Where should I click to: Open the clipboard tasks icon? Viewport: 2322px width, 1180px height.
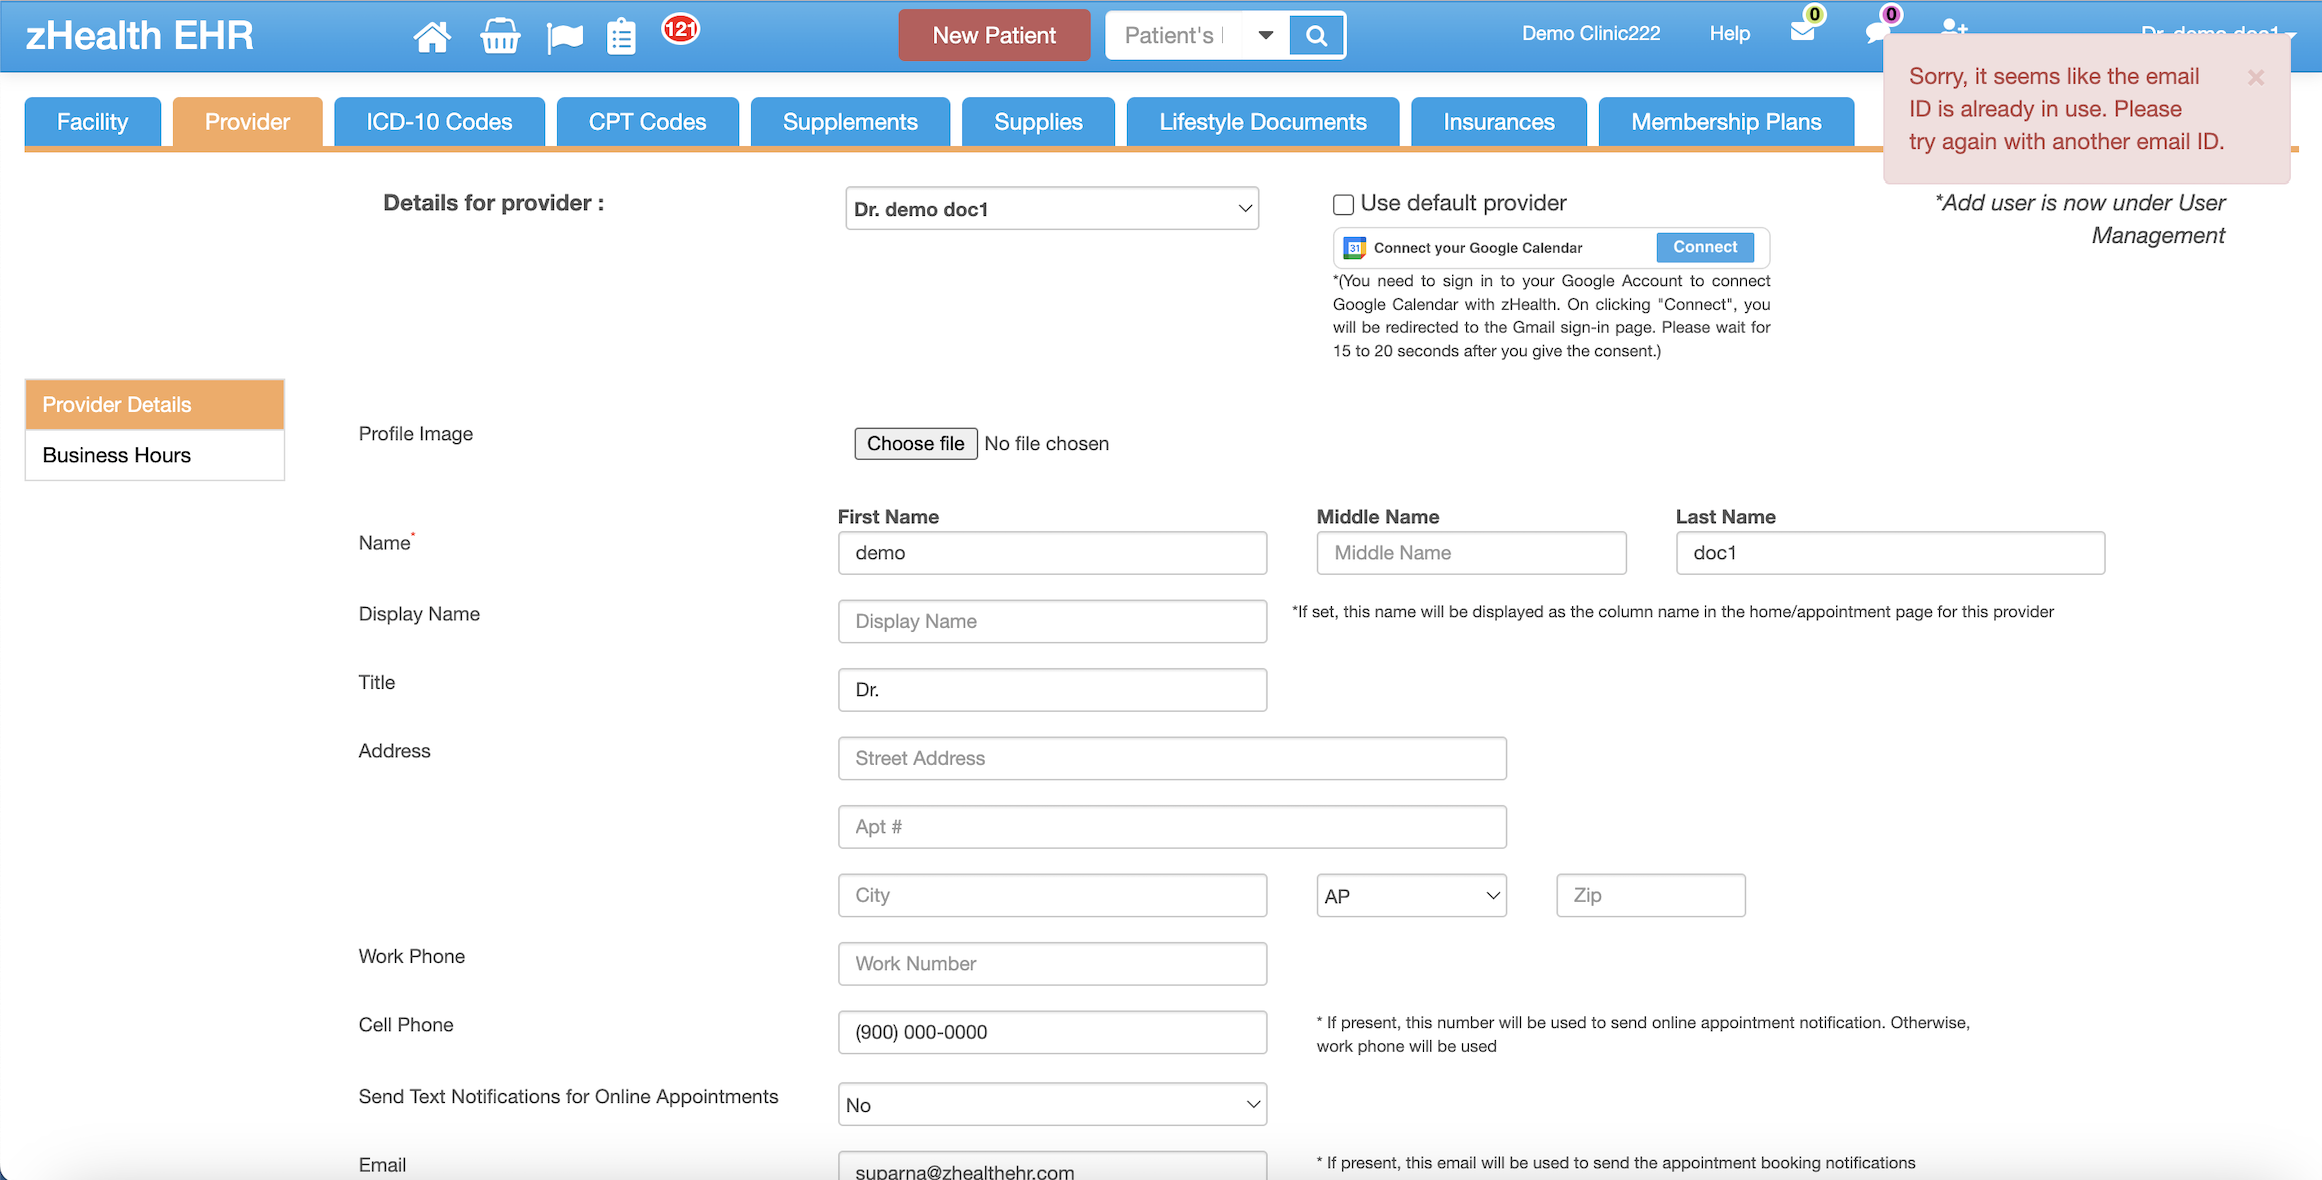621,36
